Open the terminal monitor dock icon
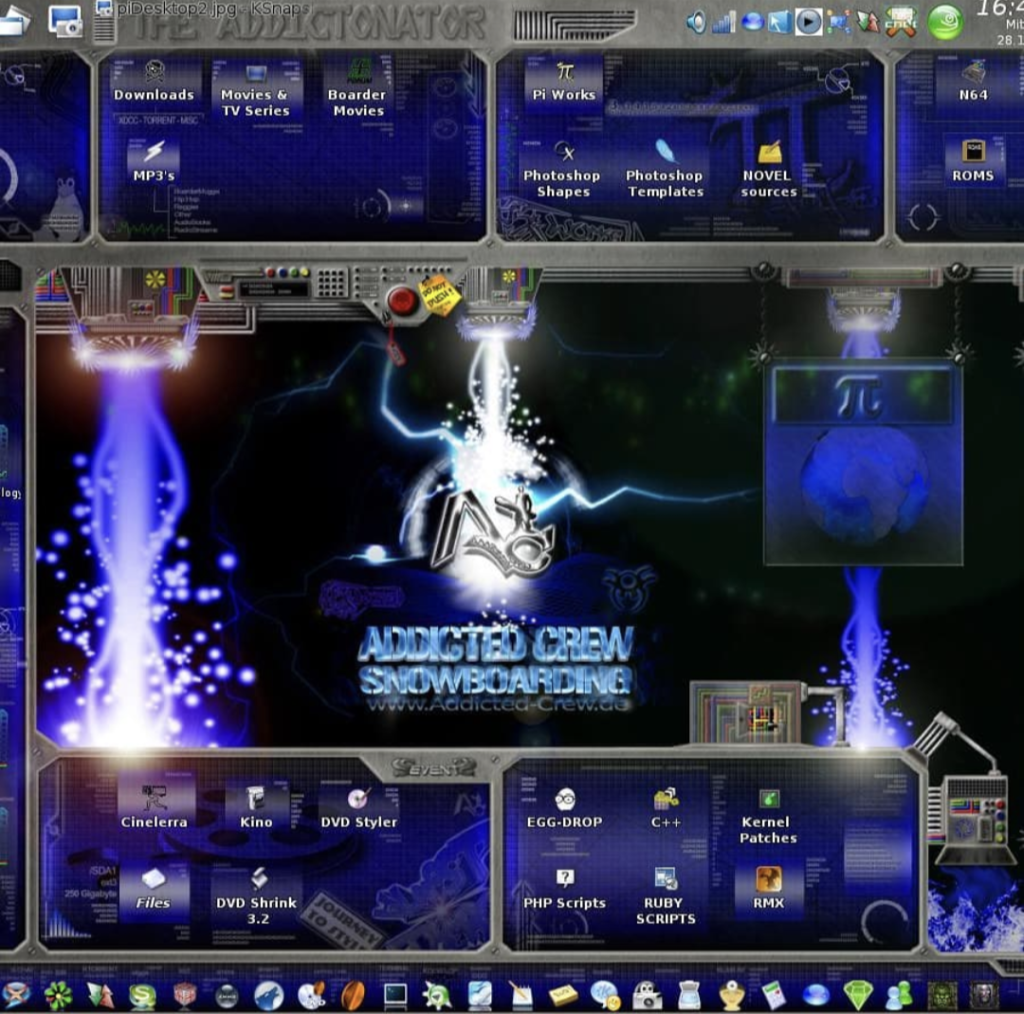The width and height of the screenshot is (1024, 1014). point(396,996)
